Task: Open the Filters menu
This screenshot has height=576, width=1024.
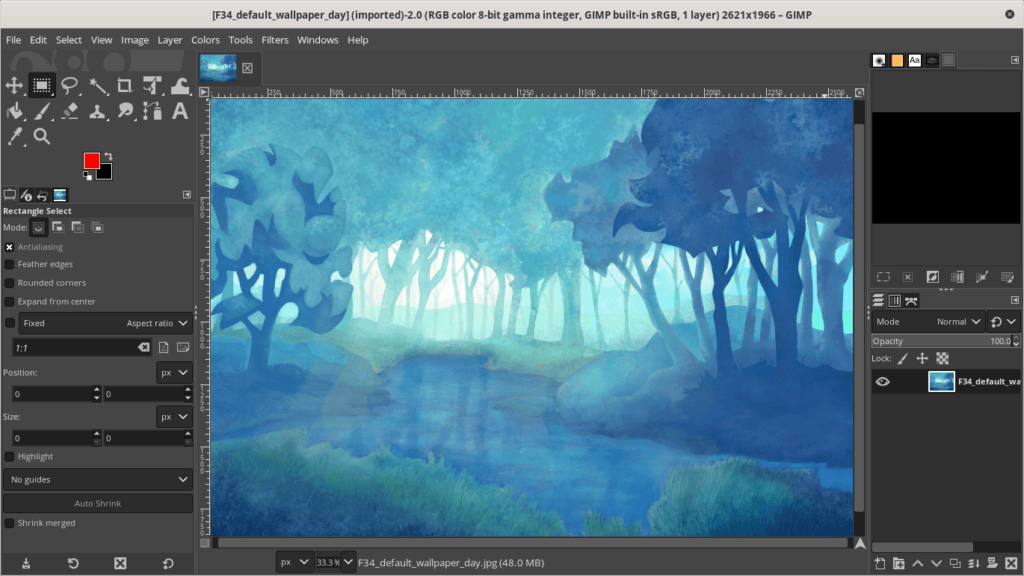Action: [x=275, y=40]
